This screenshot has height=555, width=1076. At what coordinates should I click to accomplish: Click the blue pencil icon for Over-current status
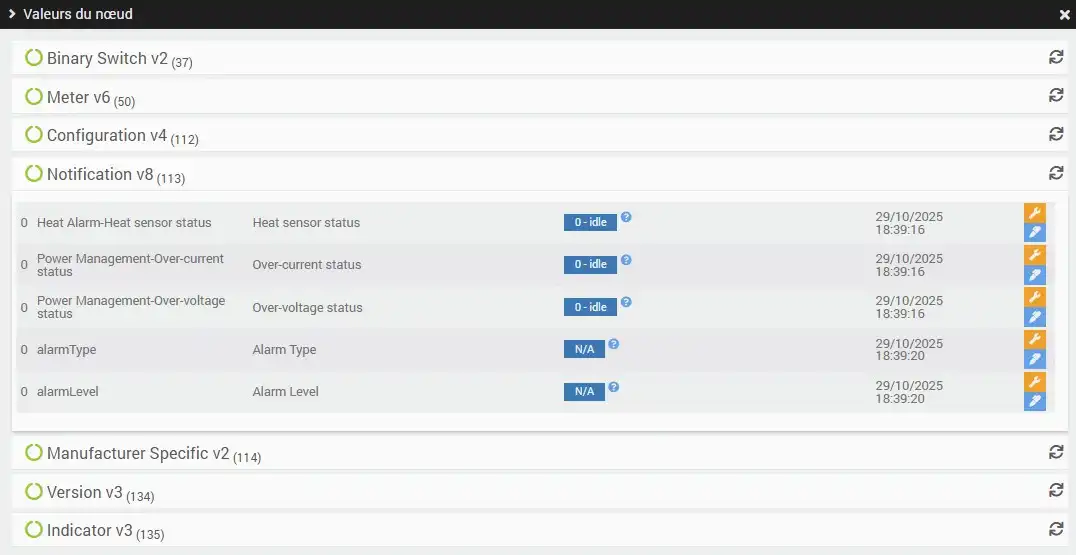coord(1034,275)
